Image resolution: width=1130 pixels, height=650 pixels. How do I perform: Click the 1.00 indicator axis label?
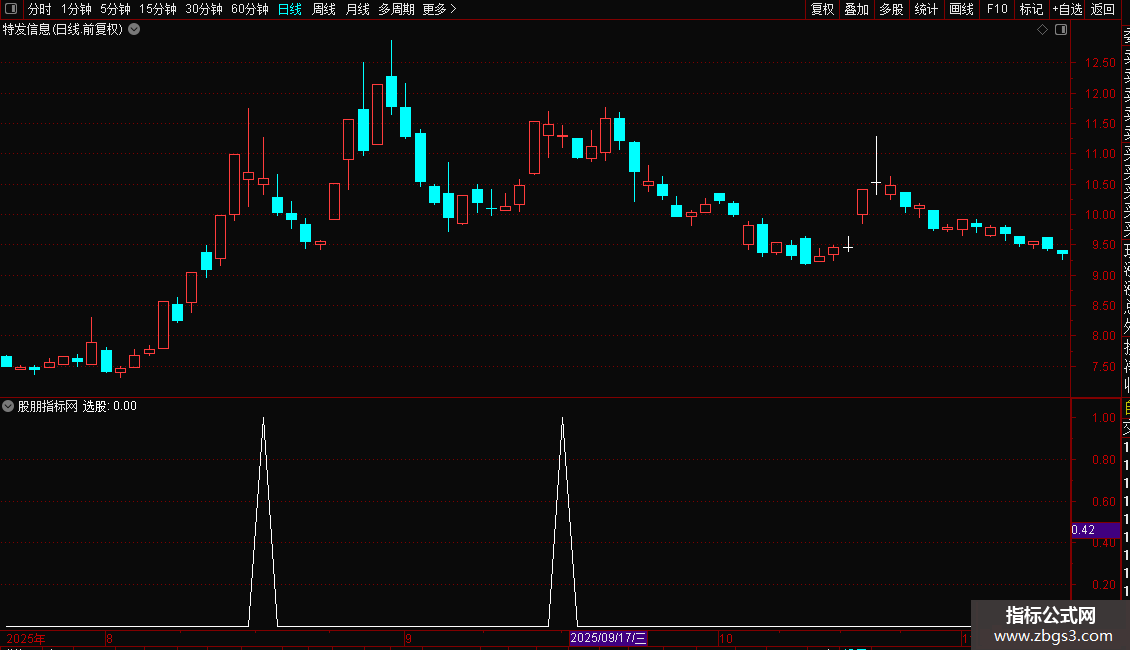[1103, 418]
